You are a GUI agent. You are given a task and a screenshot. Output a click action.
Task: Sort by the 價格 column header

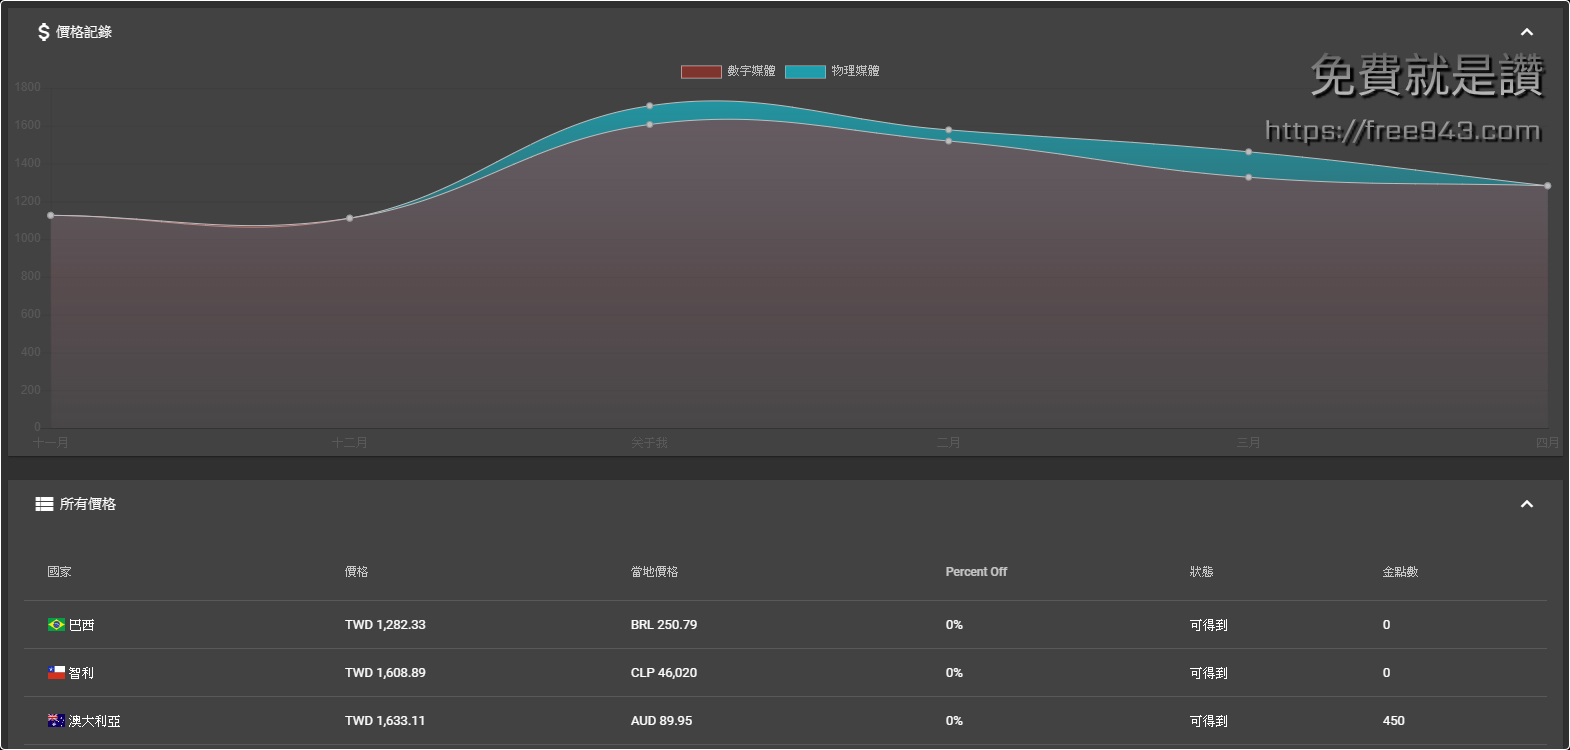click(x=356, y=572)
